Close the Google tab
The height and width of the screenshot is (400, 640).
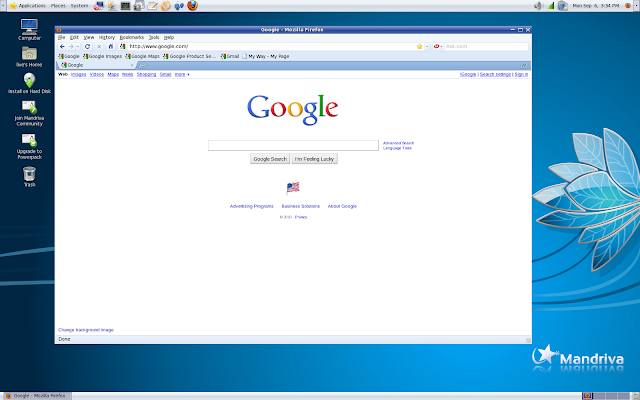(x=132, y=65)
